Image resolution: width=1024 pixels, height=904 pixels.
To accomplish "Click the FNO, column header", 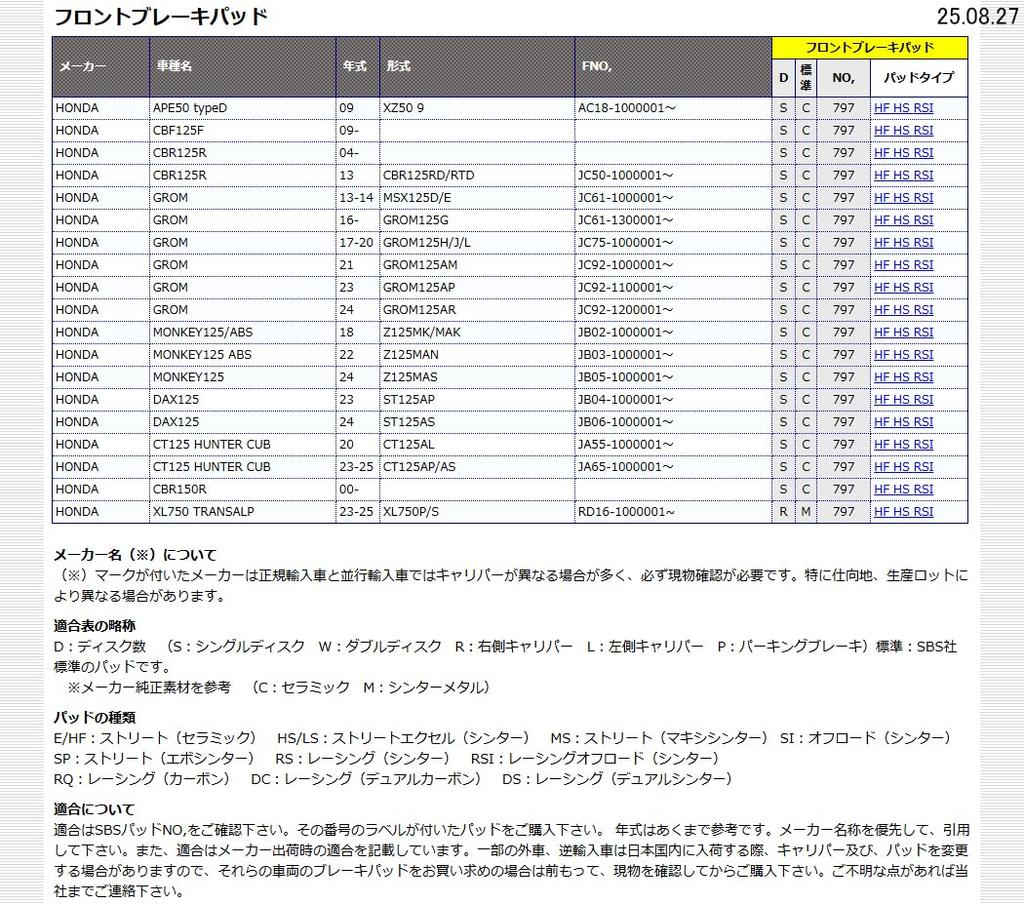I will [596, 66].
